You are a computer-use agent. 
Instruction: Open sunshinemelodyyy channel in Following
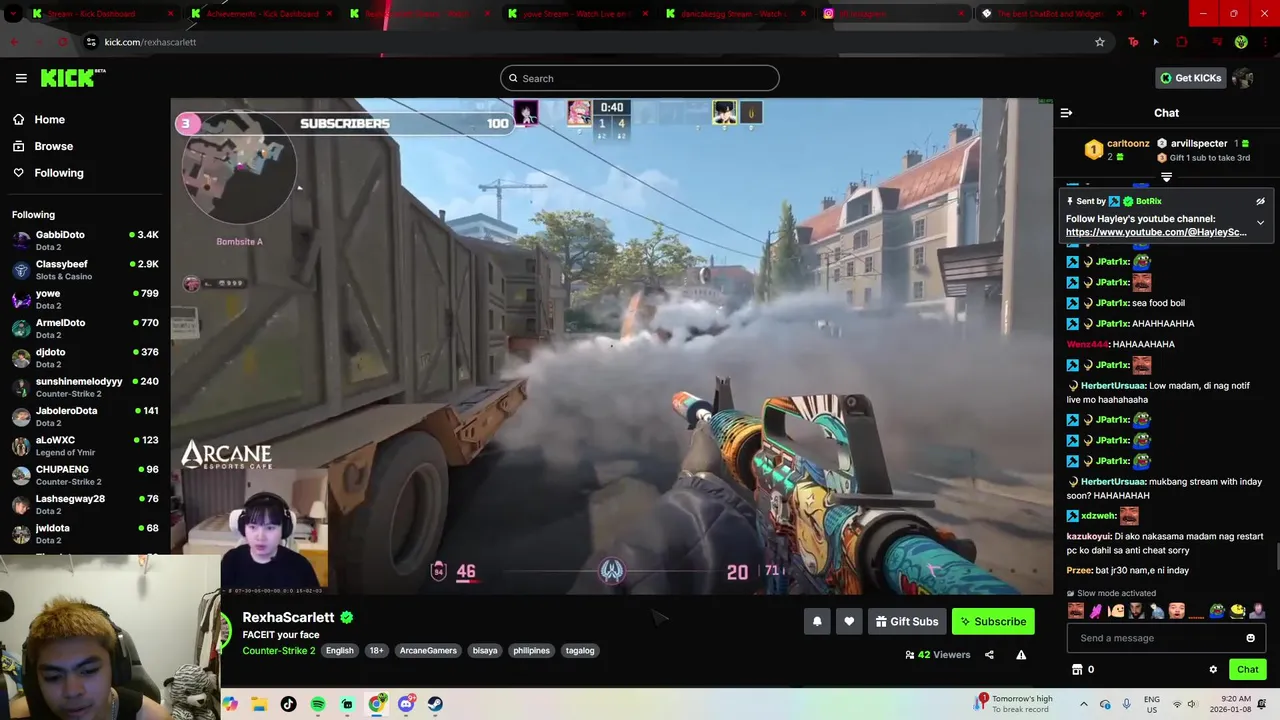click(x=85, y=387)
